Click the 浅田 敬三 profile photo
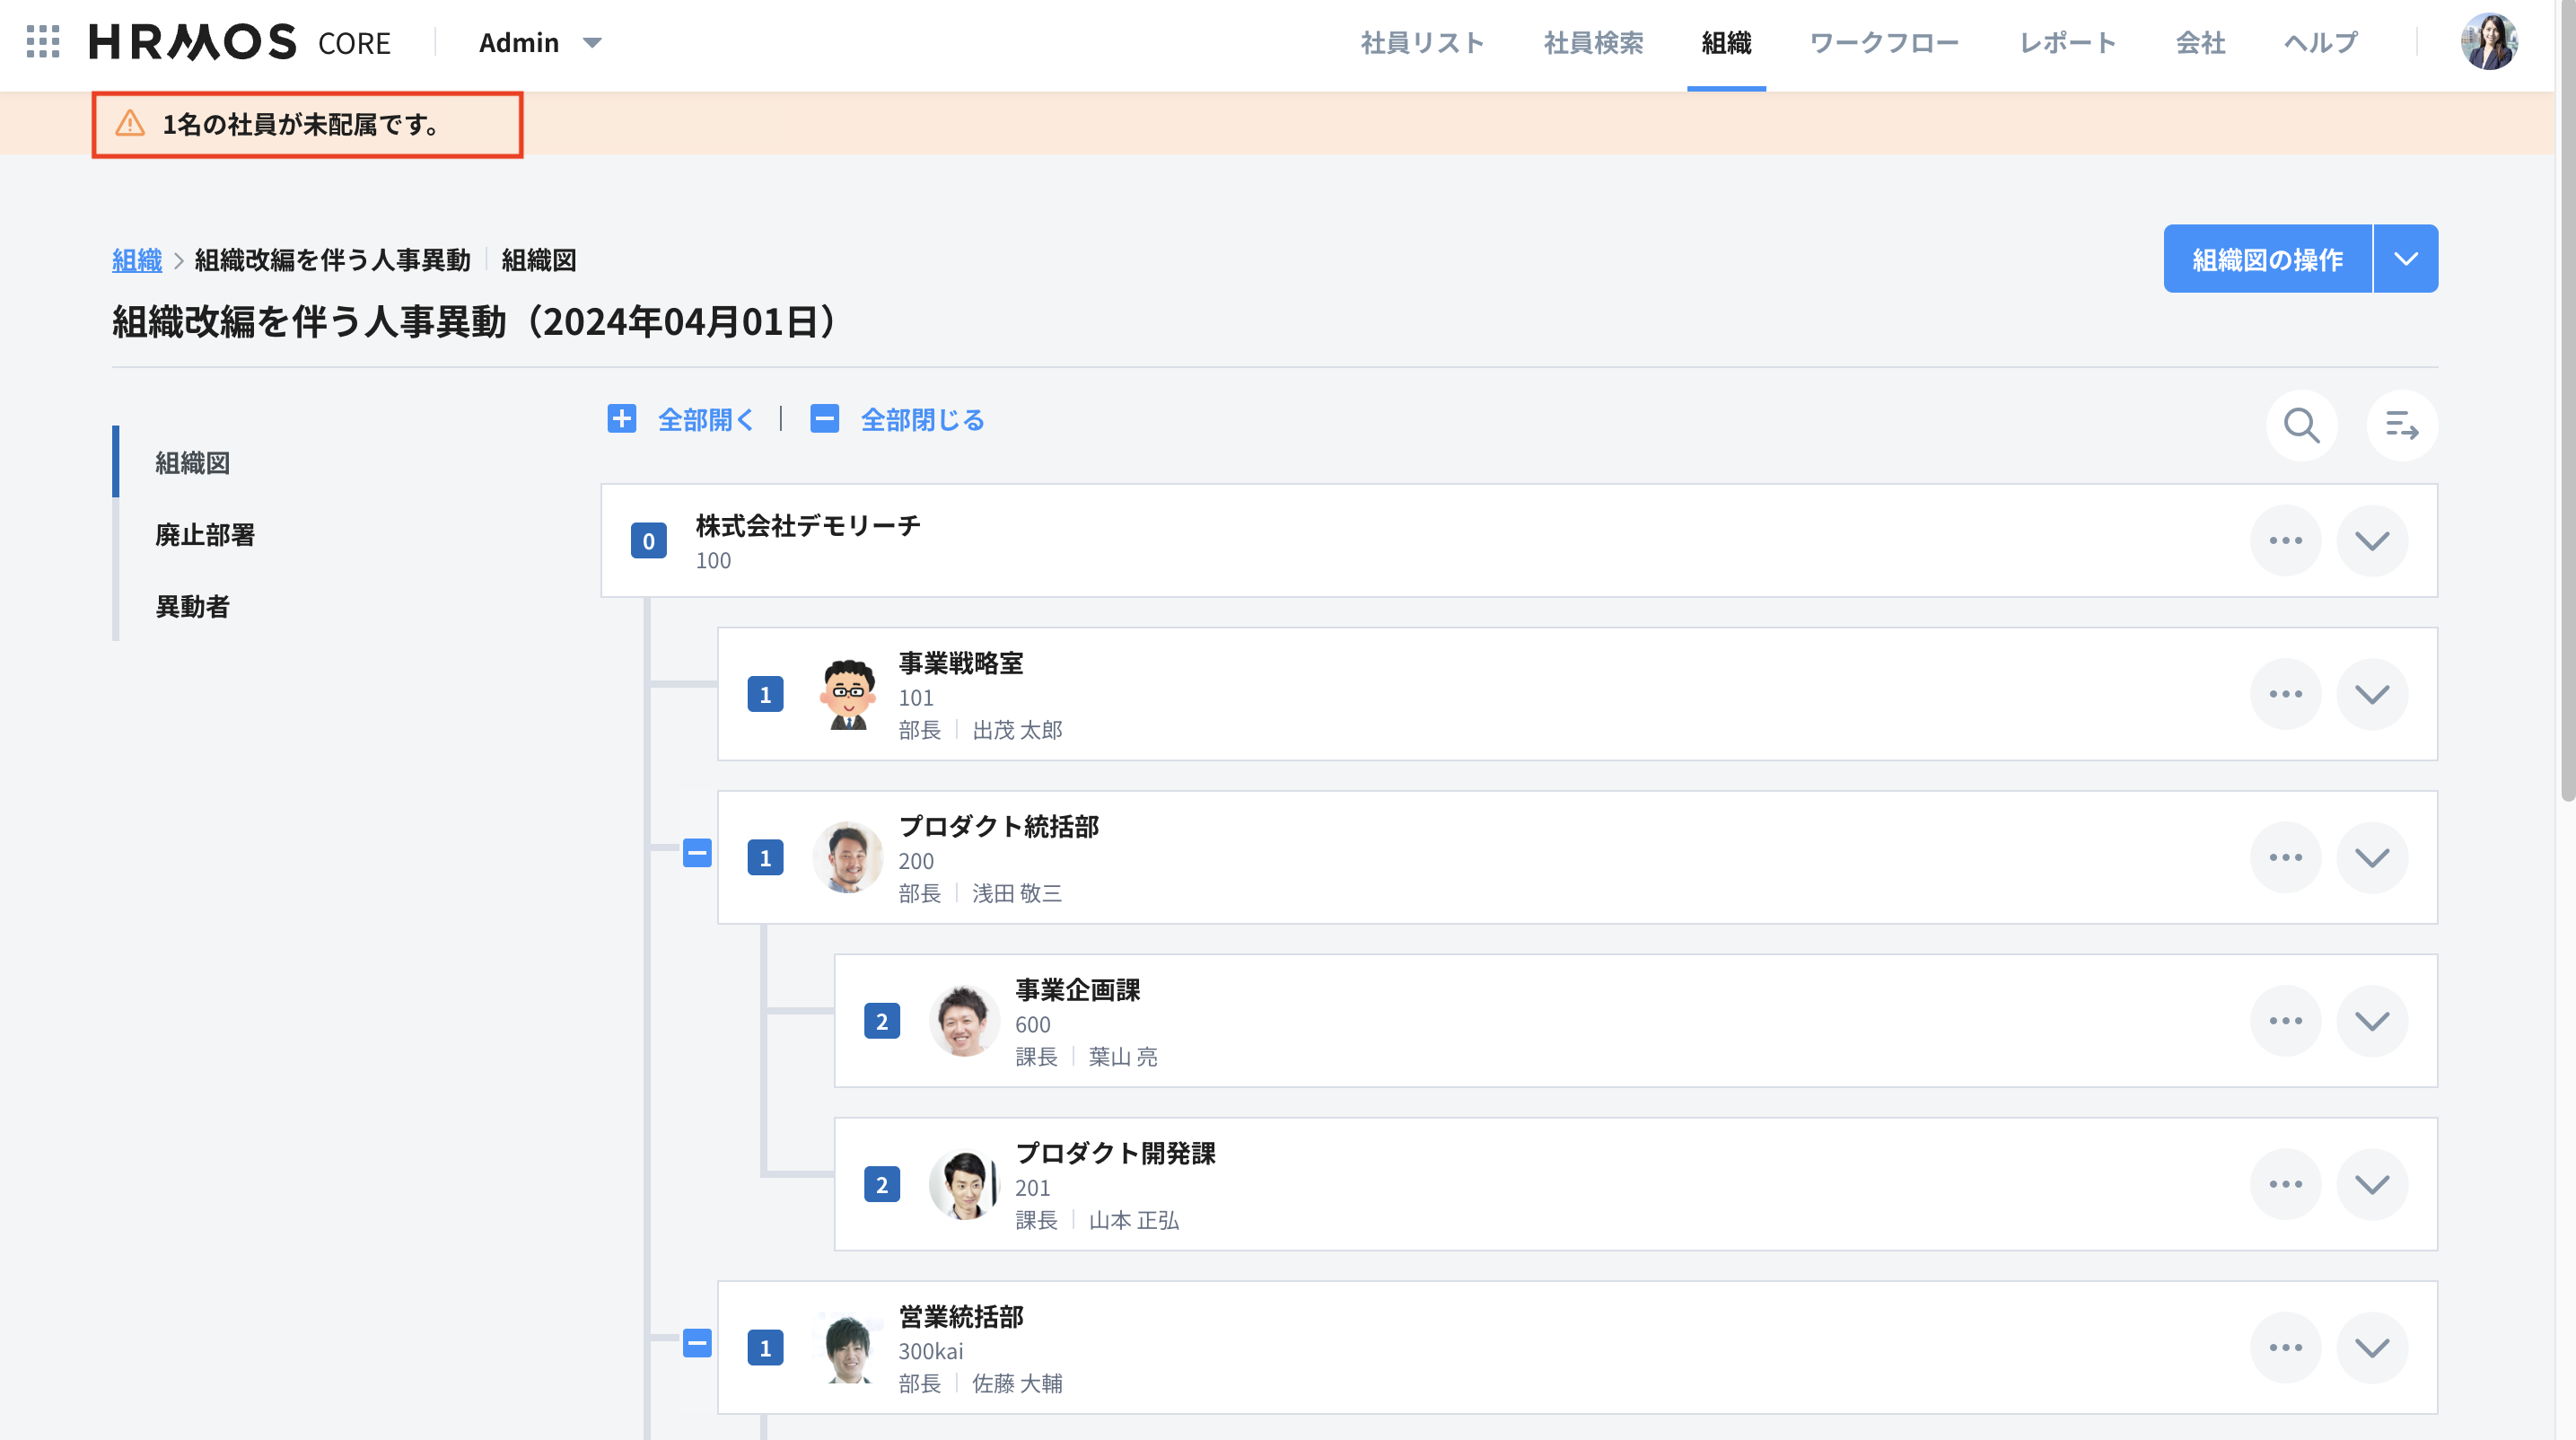The width and height of the screenshot is (2576, 1440). [848, 857]
